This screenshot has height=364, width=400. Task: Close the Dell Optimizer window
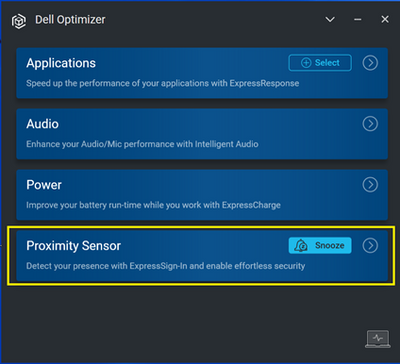tap(385, 20)
